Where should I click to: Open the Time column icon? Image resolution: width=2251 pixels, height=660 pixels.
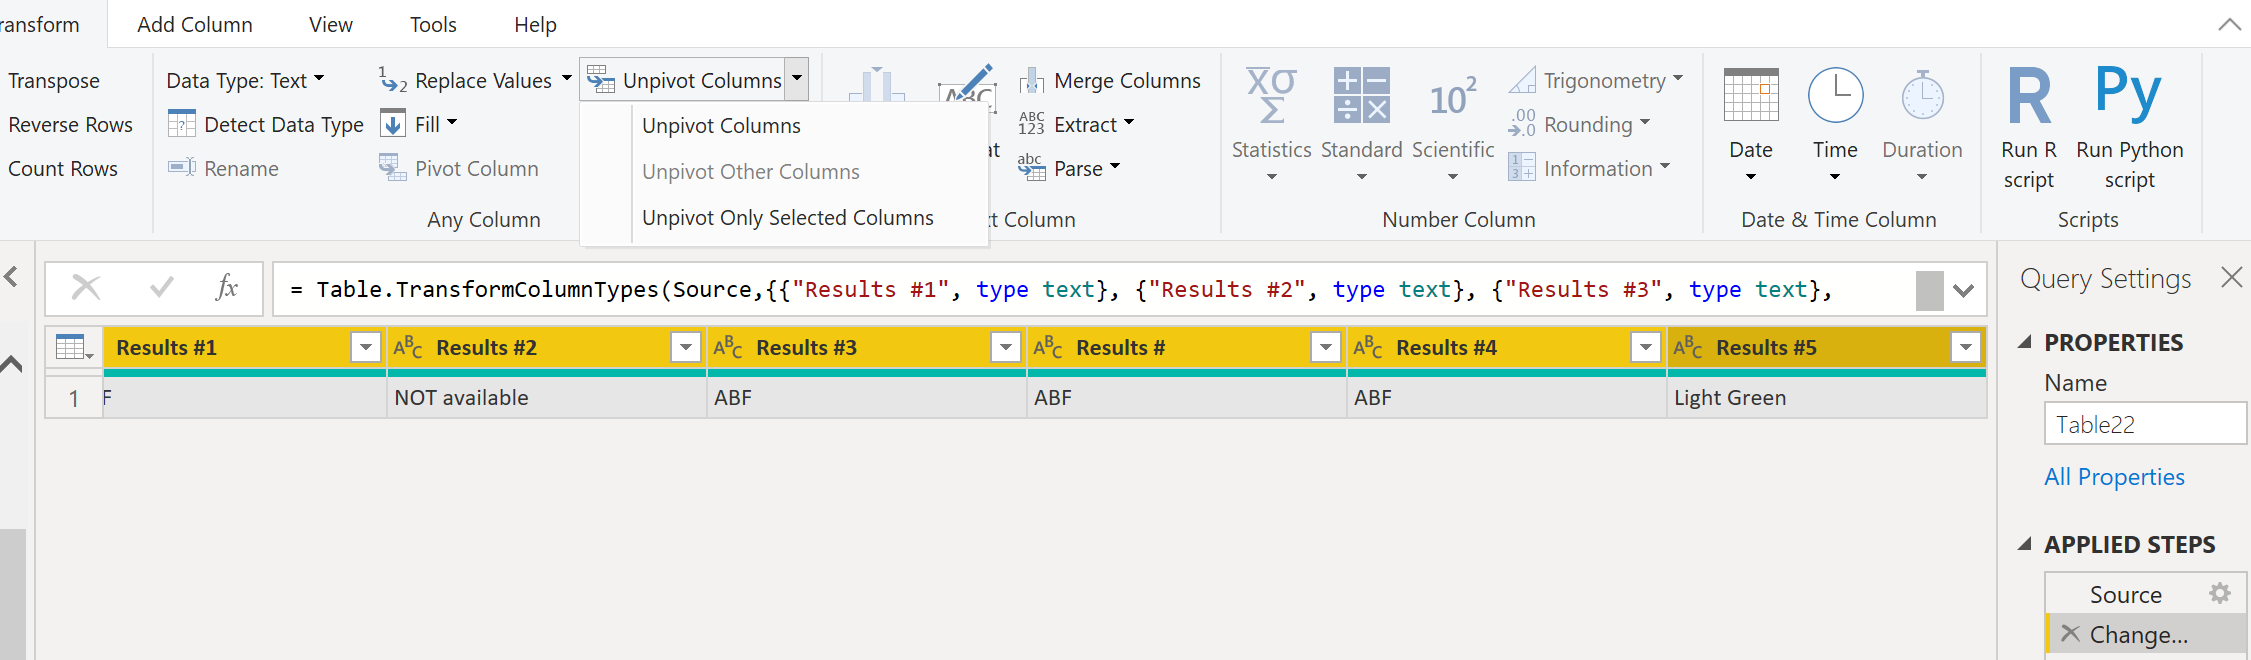[x=1835, y=96]
